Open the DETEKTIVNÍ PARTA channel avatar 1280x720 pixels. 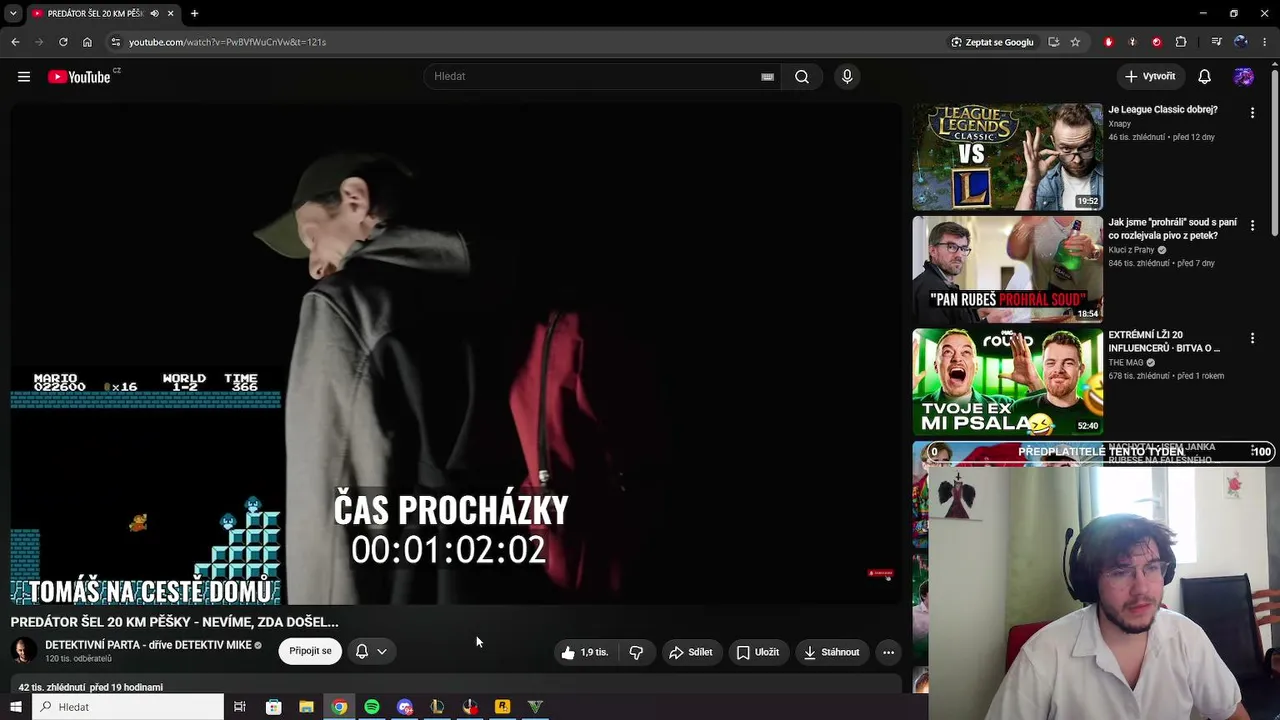[x=24, y=651]
